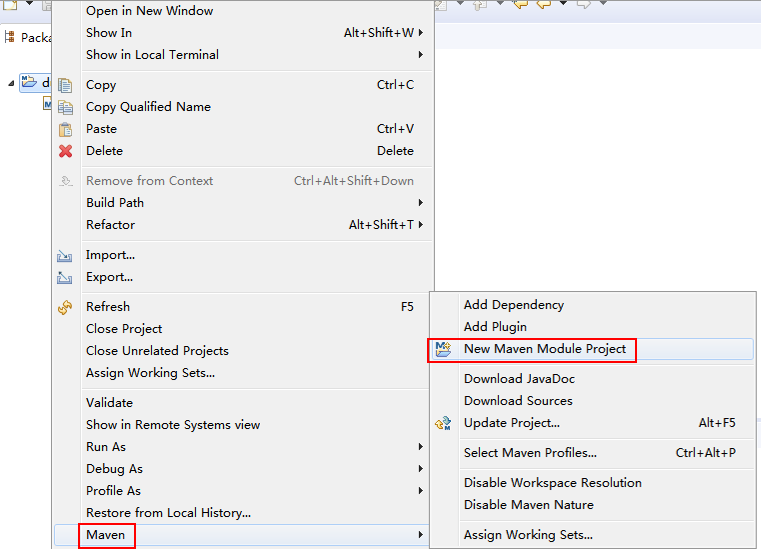Click the Package Explorer view icon
Viewport: 761px width, 549px height.
pyautogui.click(x=9, y=37)
